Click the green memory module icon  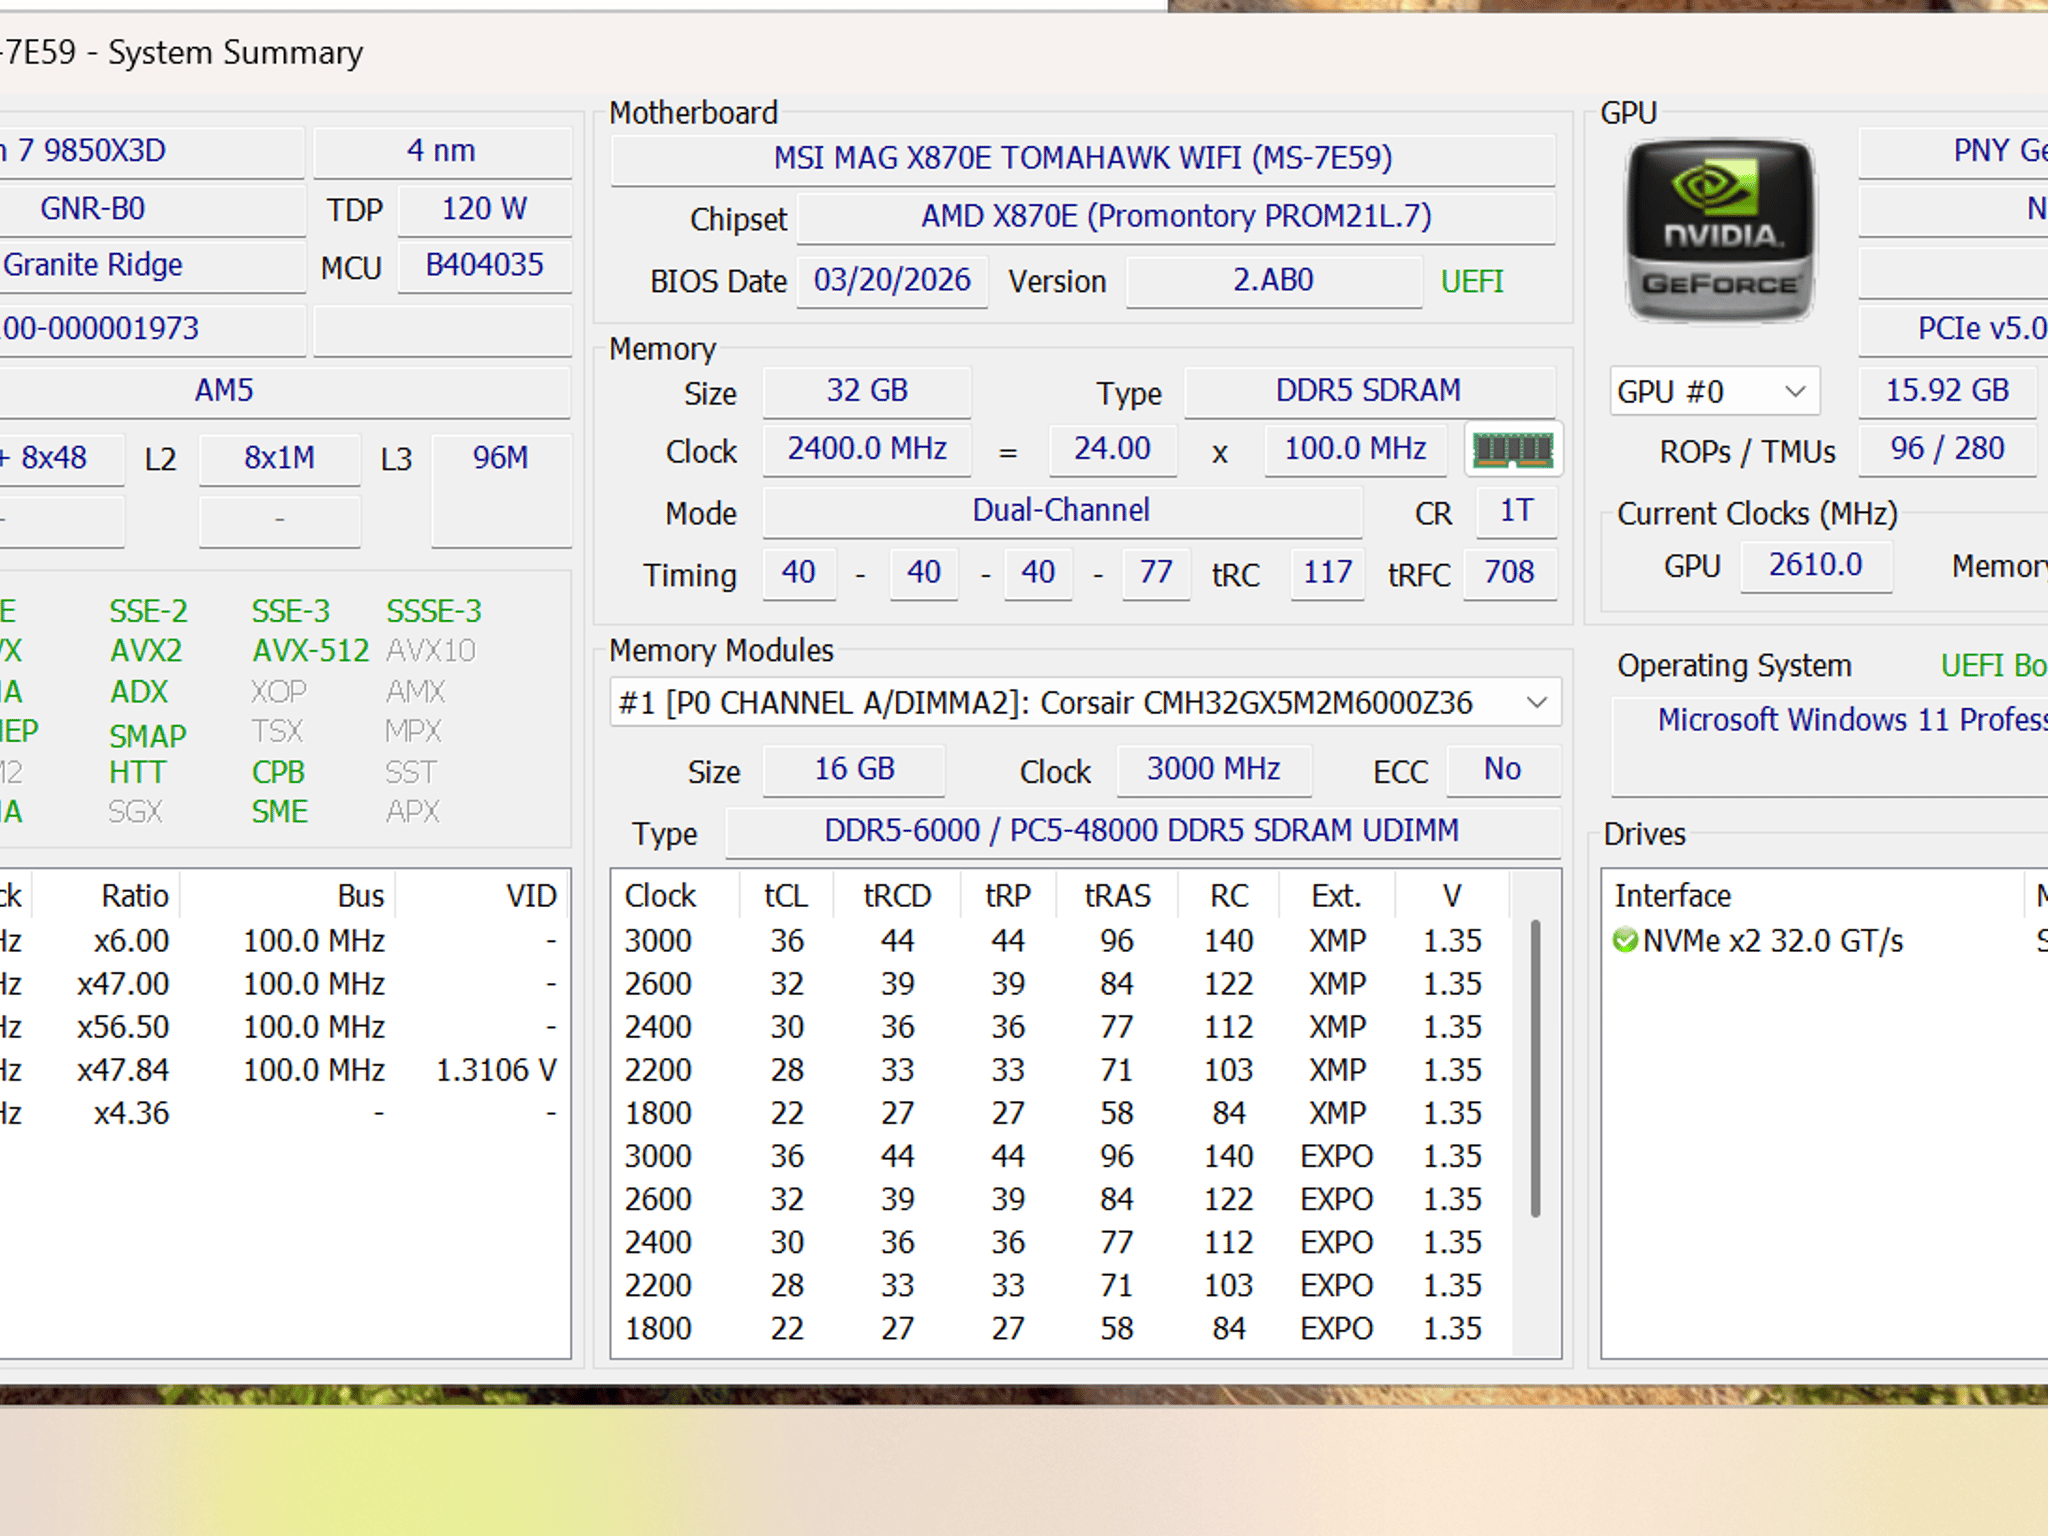(x=1513, y=450)
